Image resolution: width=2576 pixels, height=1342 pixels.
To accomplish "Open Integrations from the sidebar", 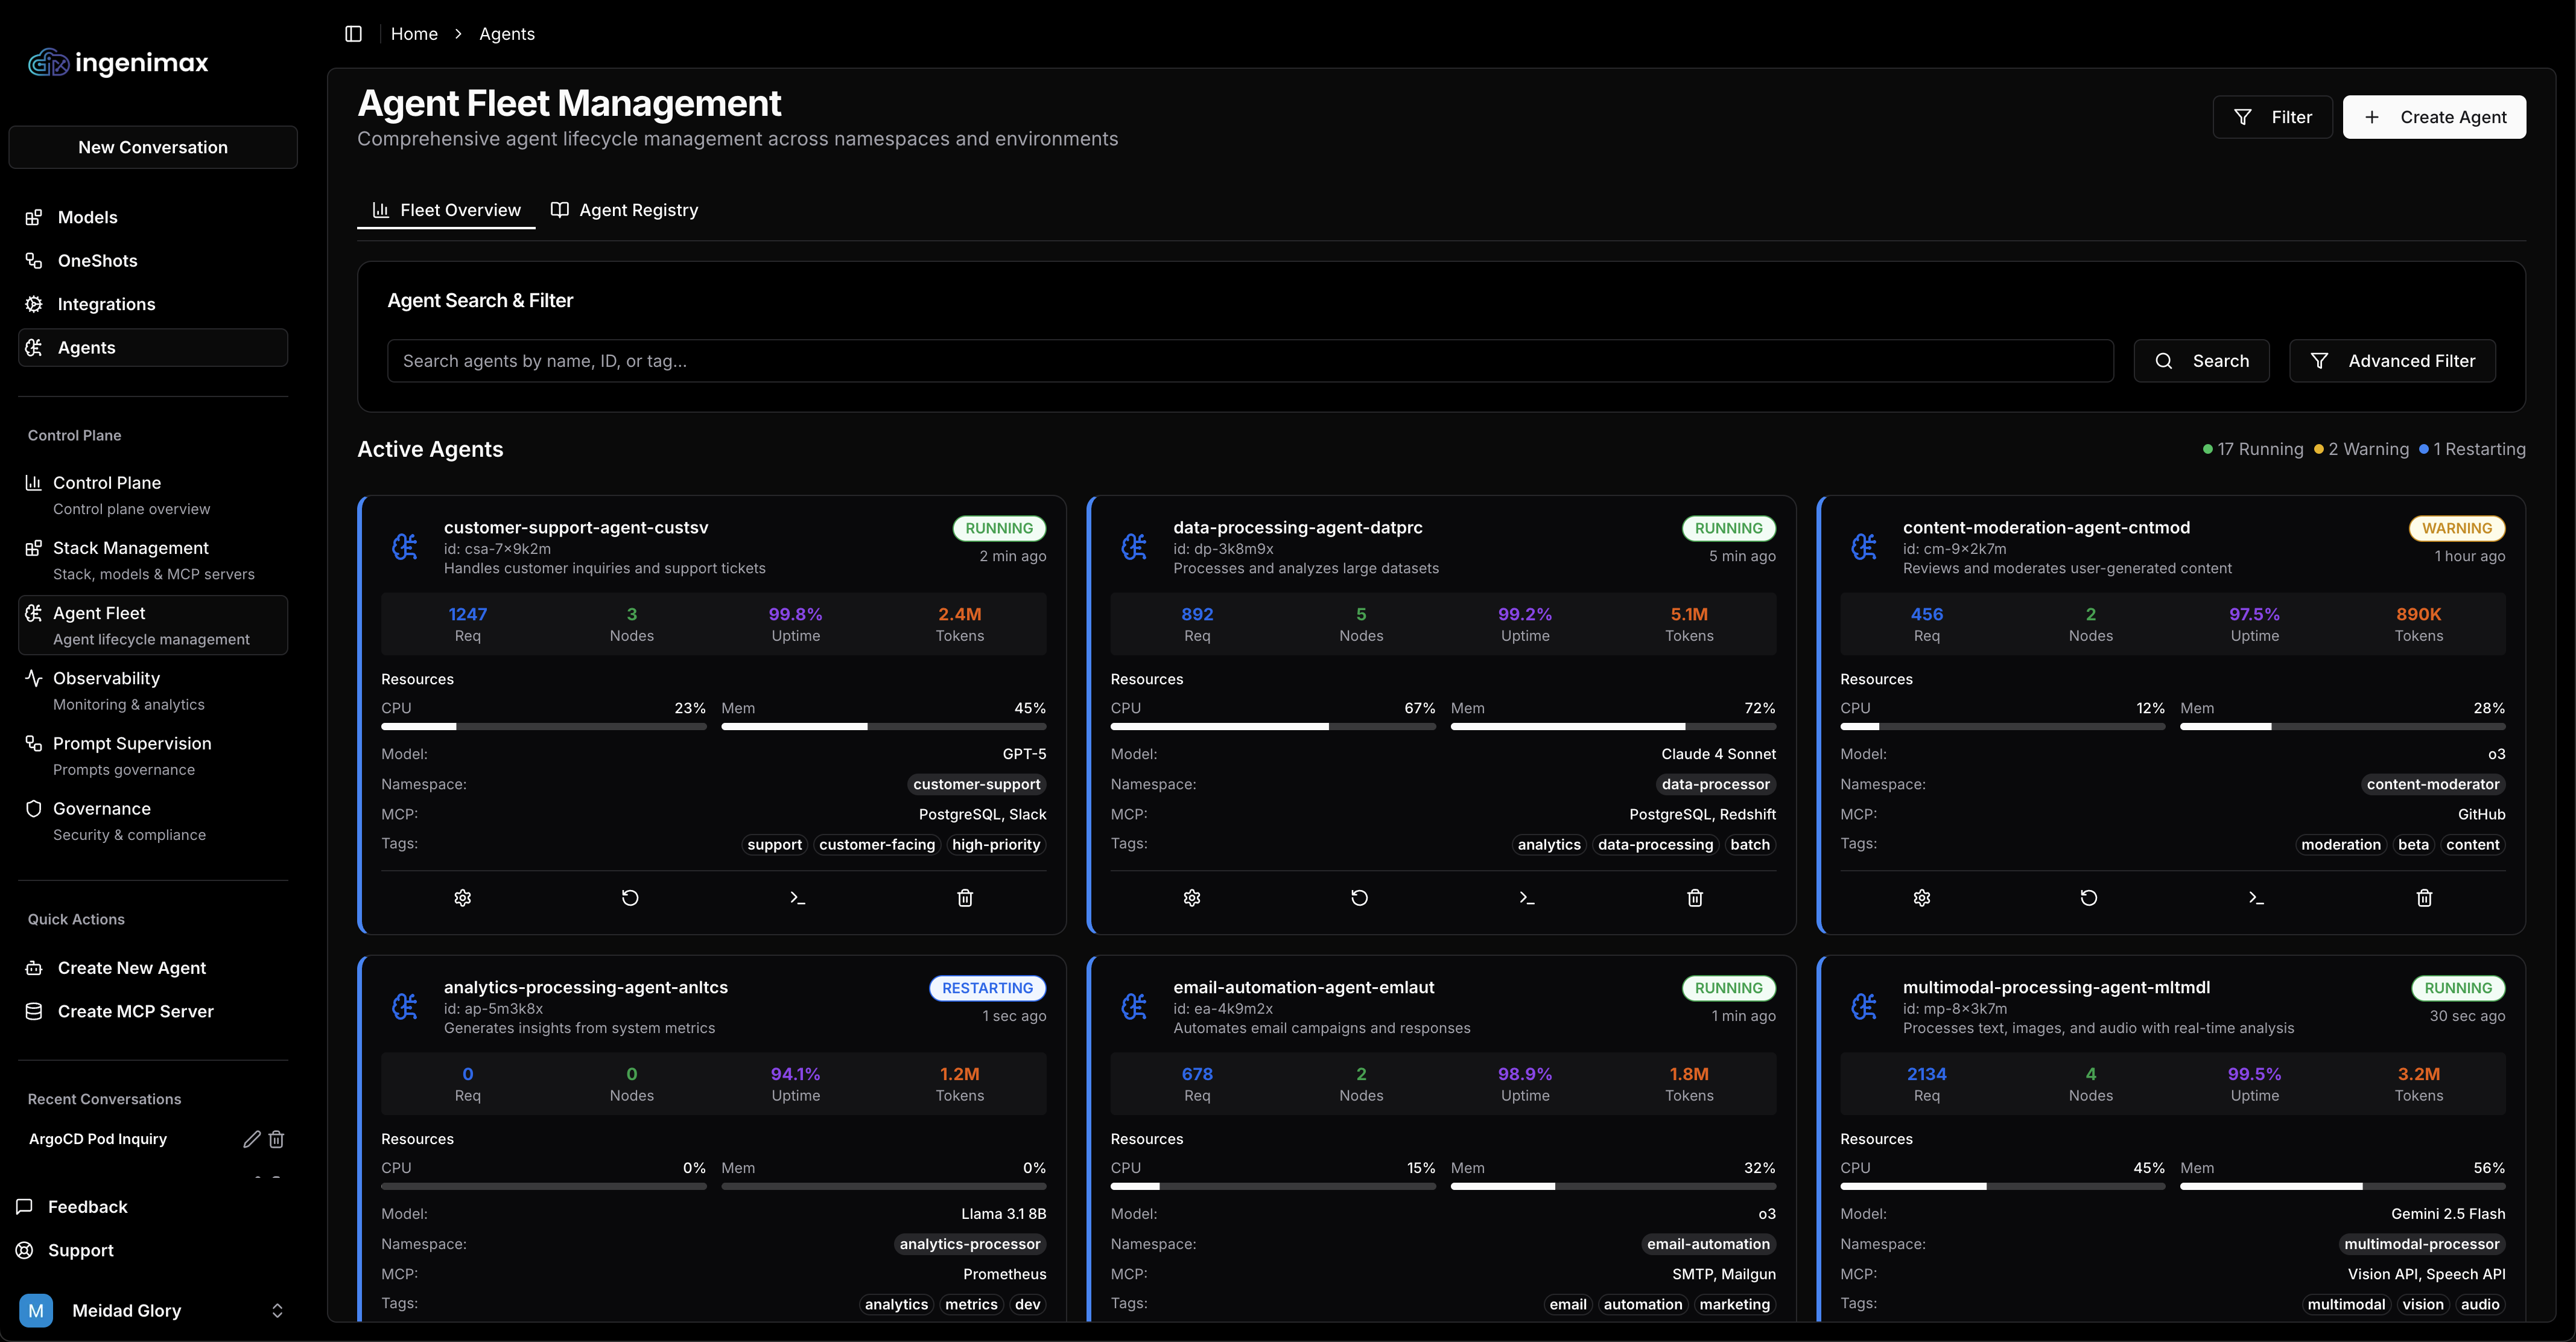I will [105, 304].
